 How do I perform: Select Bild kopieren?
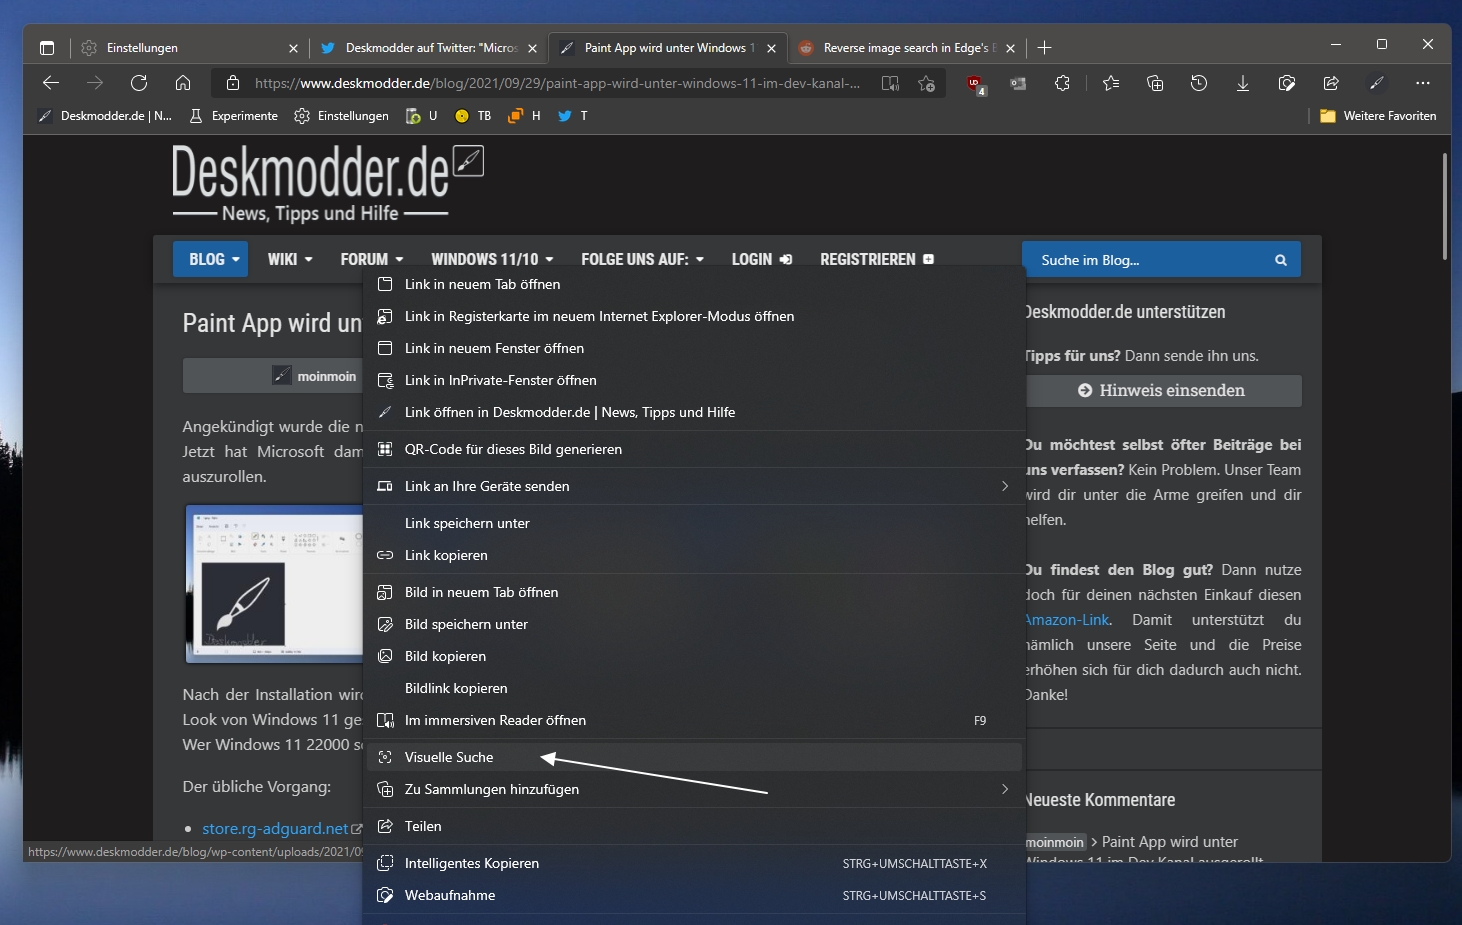(x=694, y=656)
